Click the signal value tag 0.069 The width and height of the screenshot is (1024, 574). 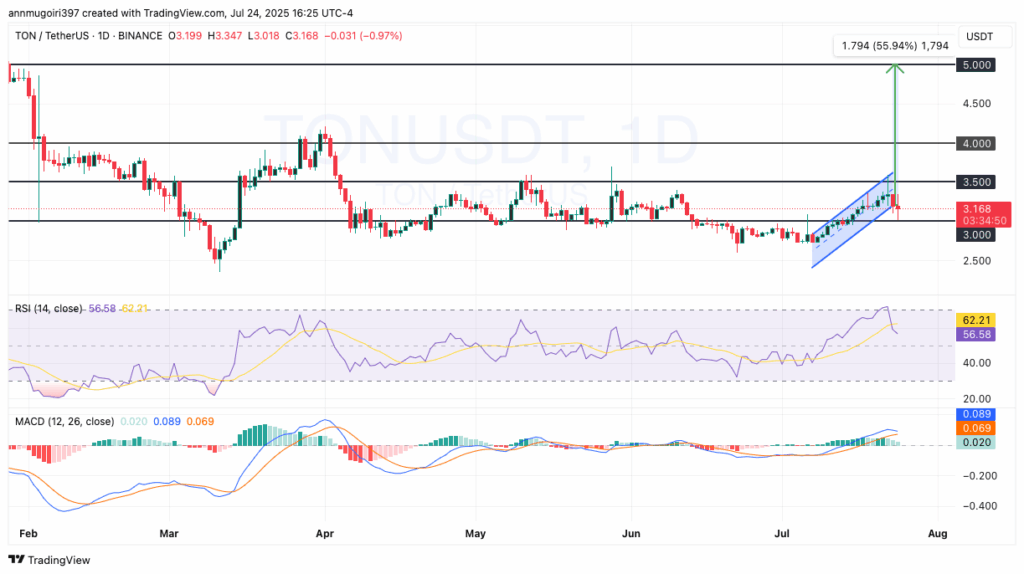976,428
